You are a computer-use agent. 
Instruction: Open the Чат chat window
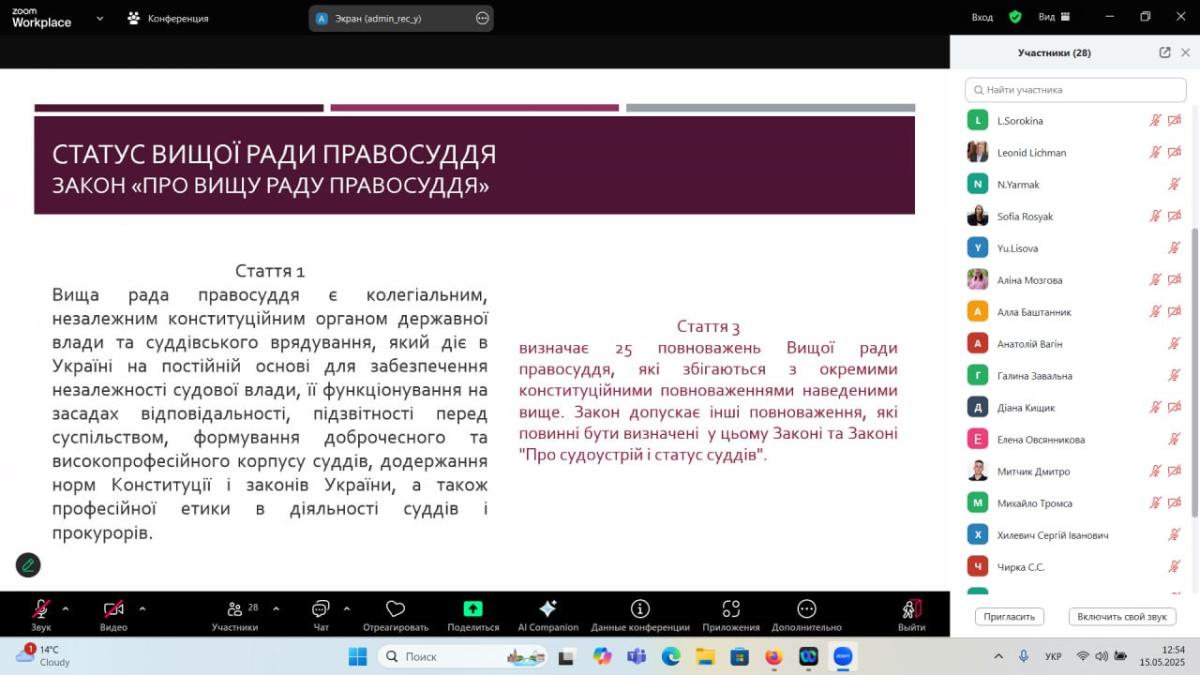tap(321, 614)
